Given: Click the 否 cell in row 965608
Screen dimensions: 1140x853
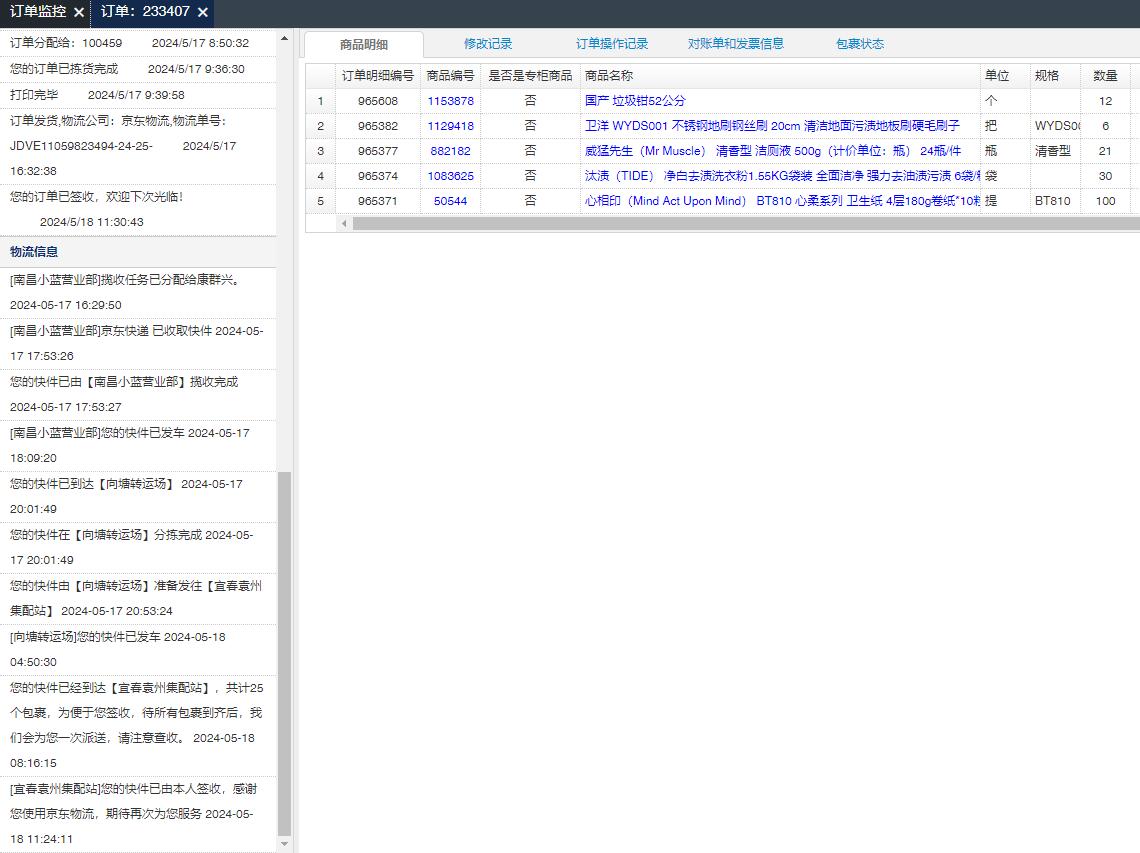Looking at the screenshot, I should point(530,101).
